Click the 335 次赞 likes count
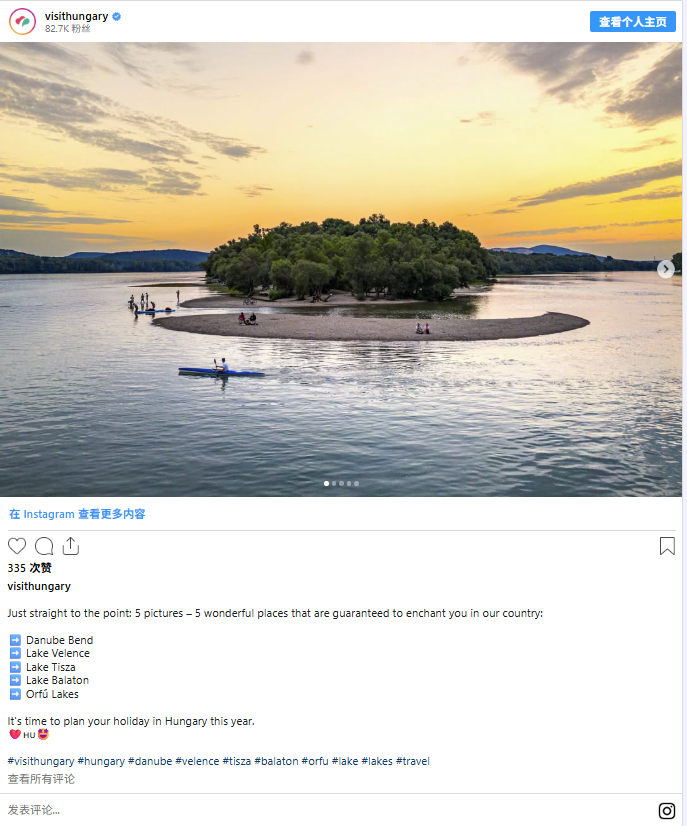 point(30,568)
